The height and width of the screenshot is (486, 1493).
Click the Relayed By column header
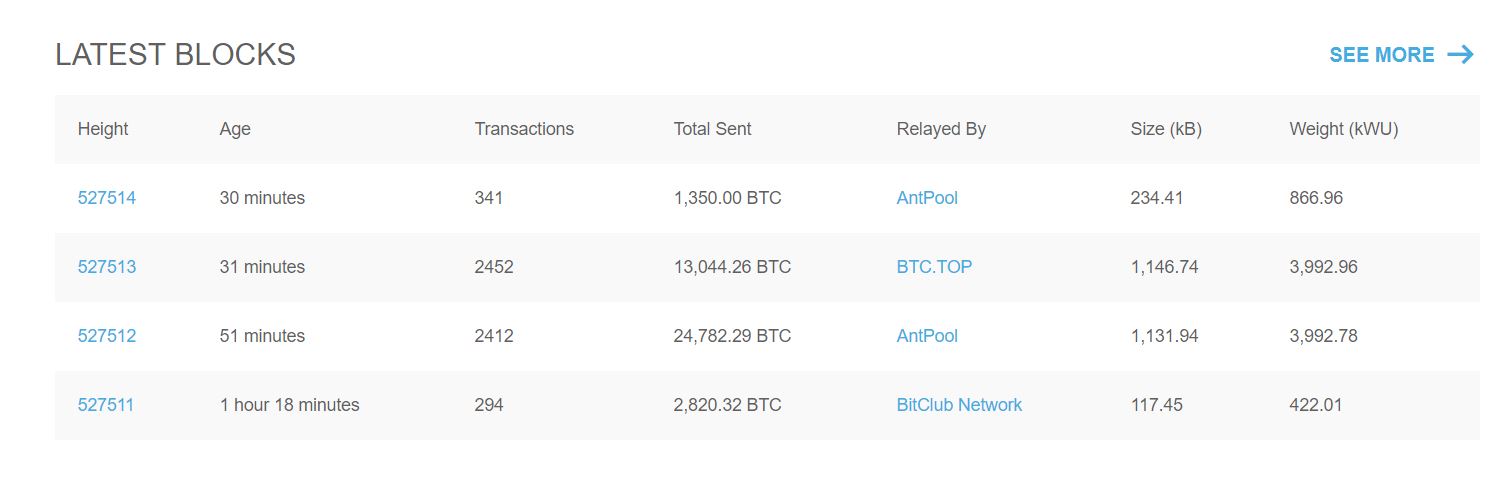point(941,129)
